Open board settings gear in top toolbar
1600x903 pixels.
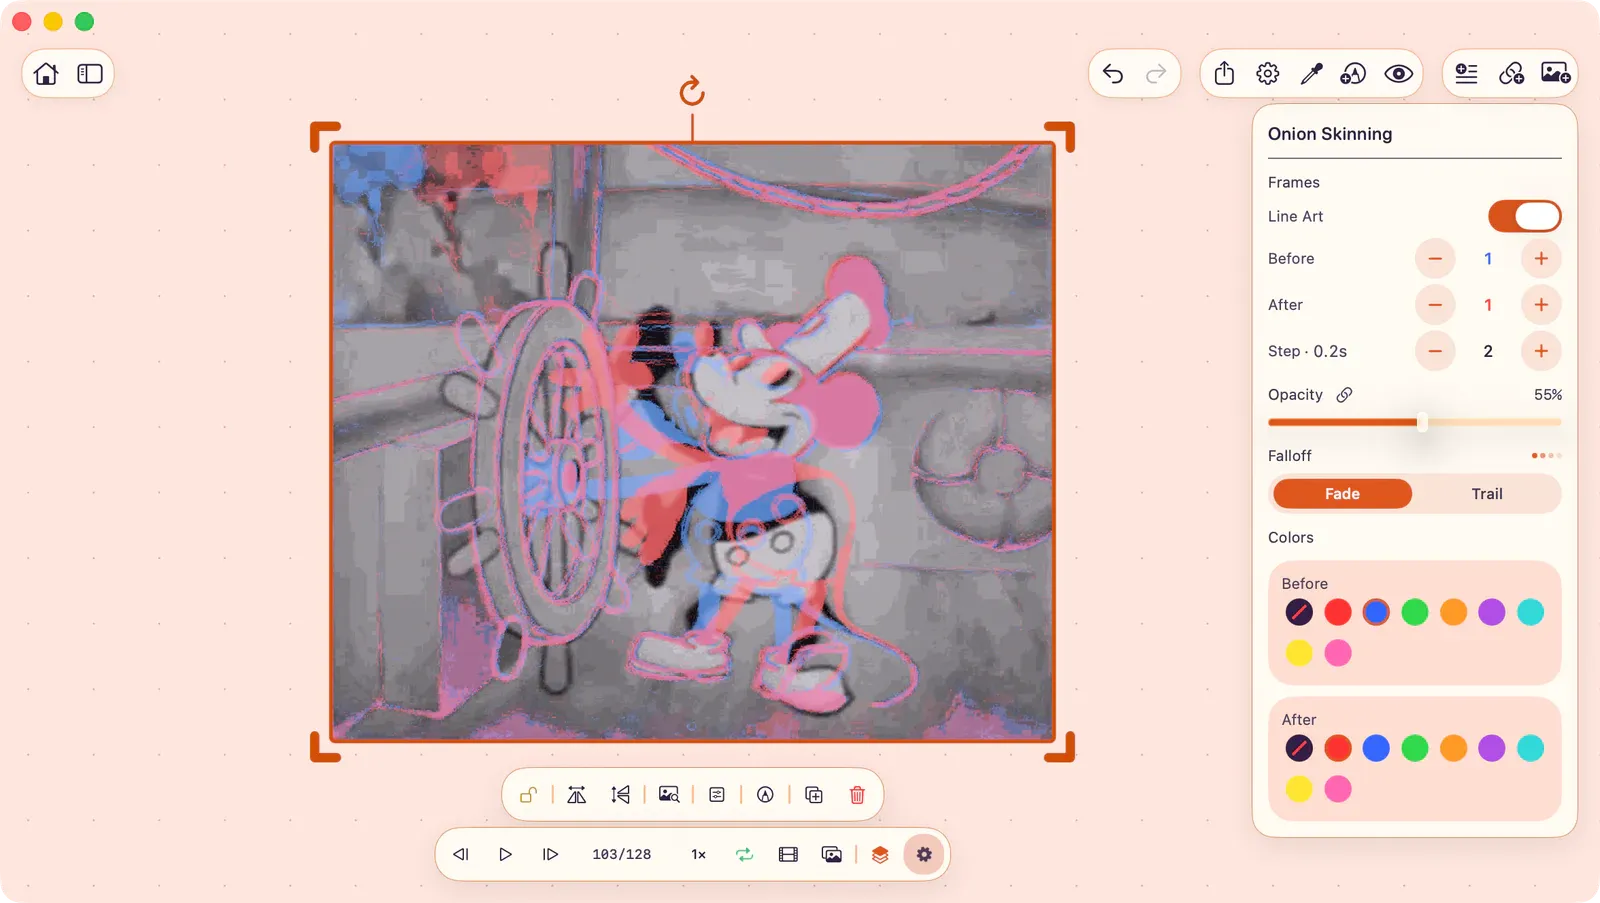coord(1267,73)
